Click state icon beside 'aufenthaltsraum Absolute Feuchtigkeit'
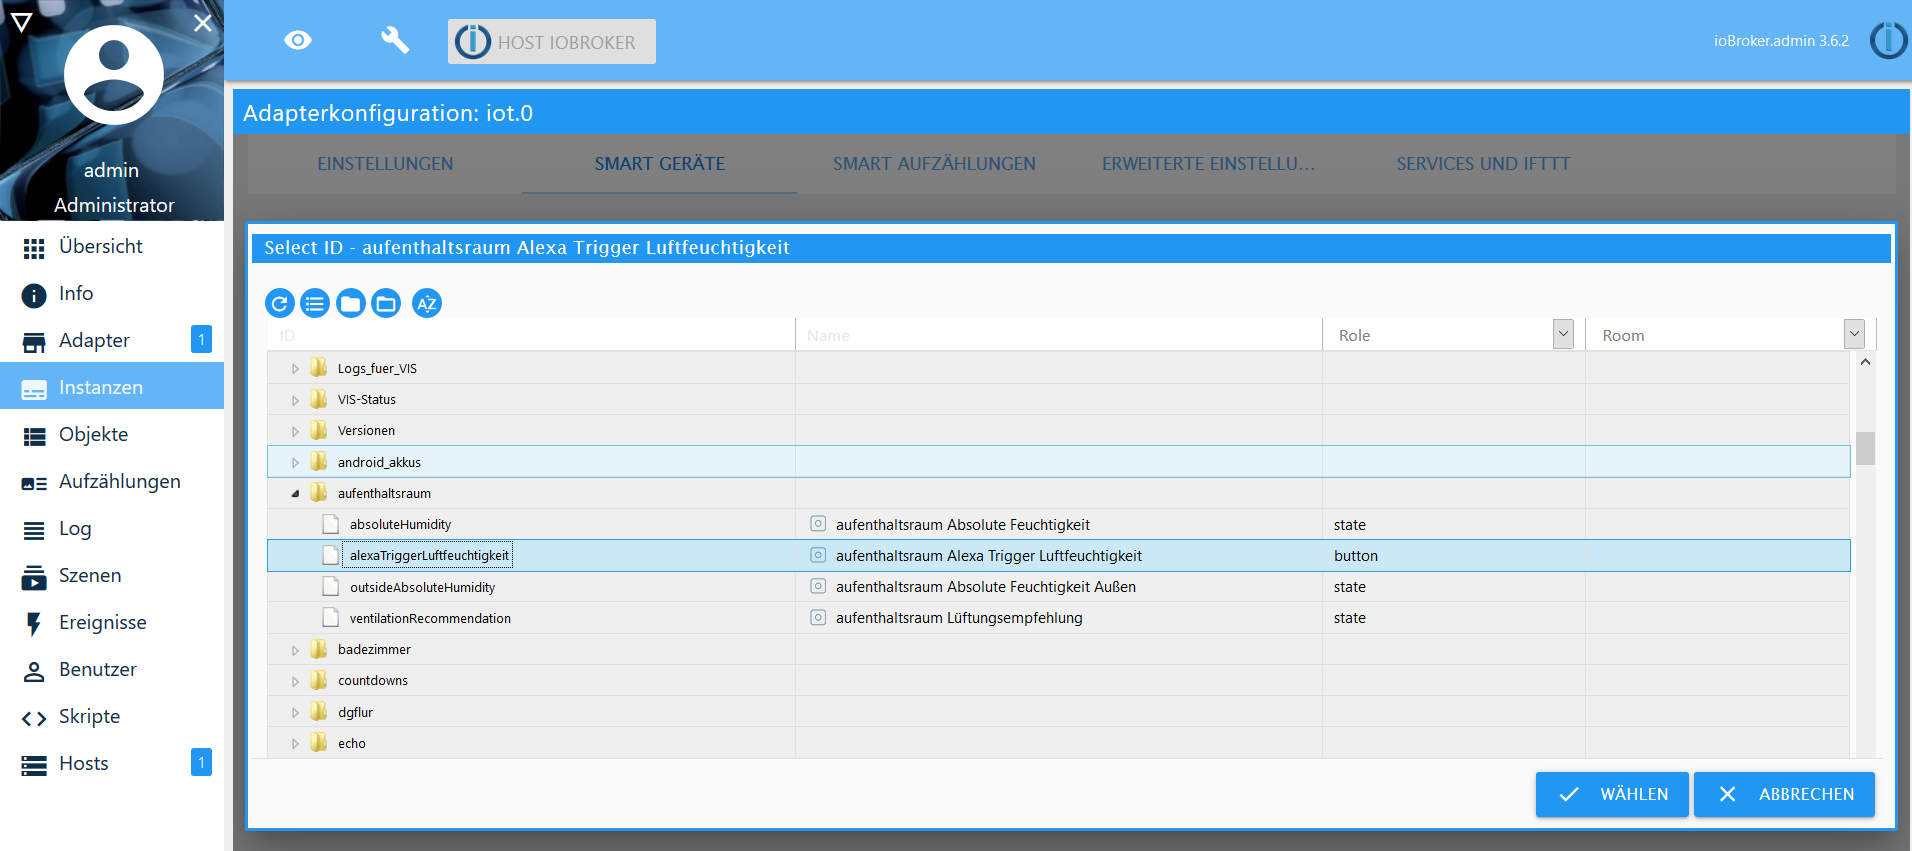This screenshot has width=1912, height=851. 818,523
